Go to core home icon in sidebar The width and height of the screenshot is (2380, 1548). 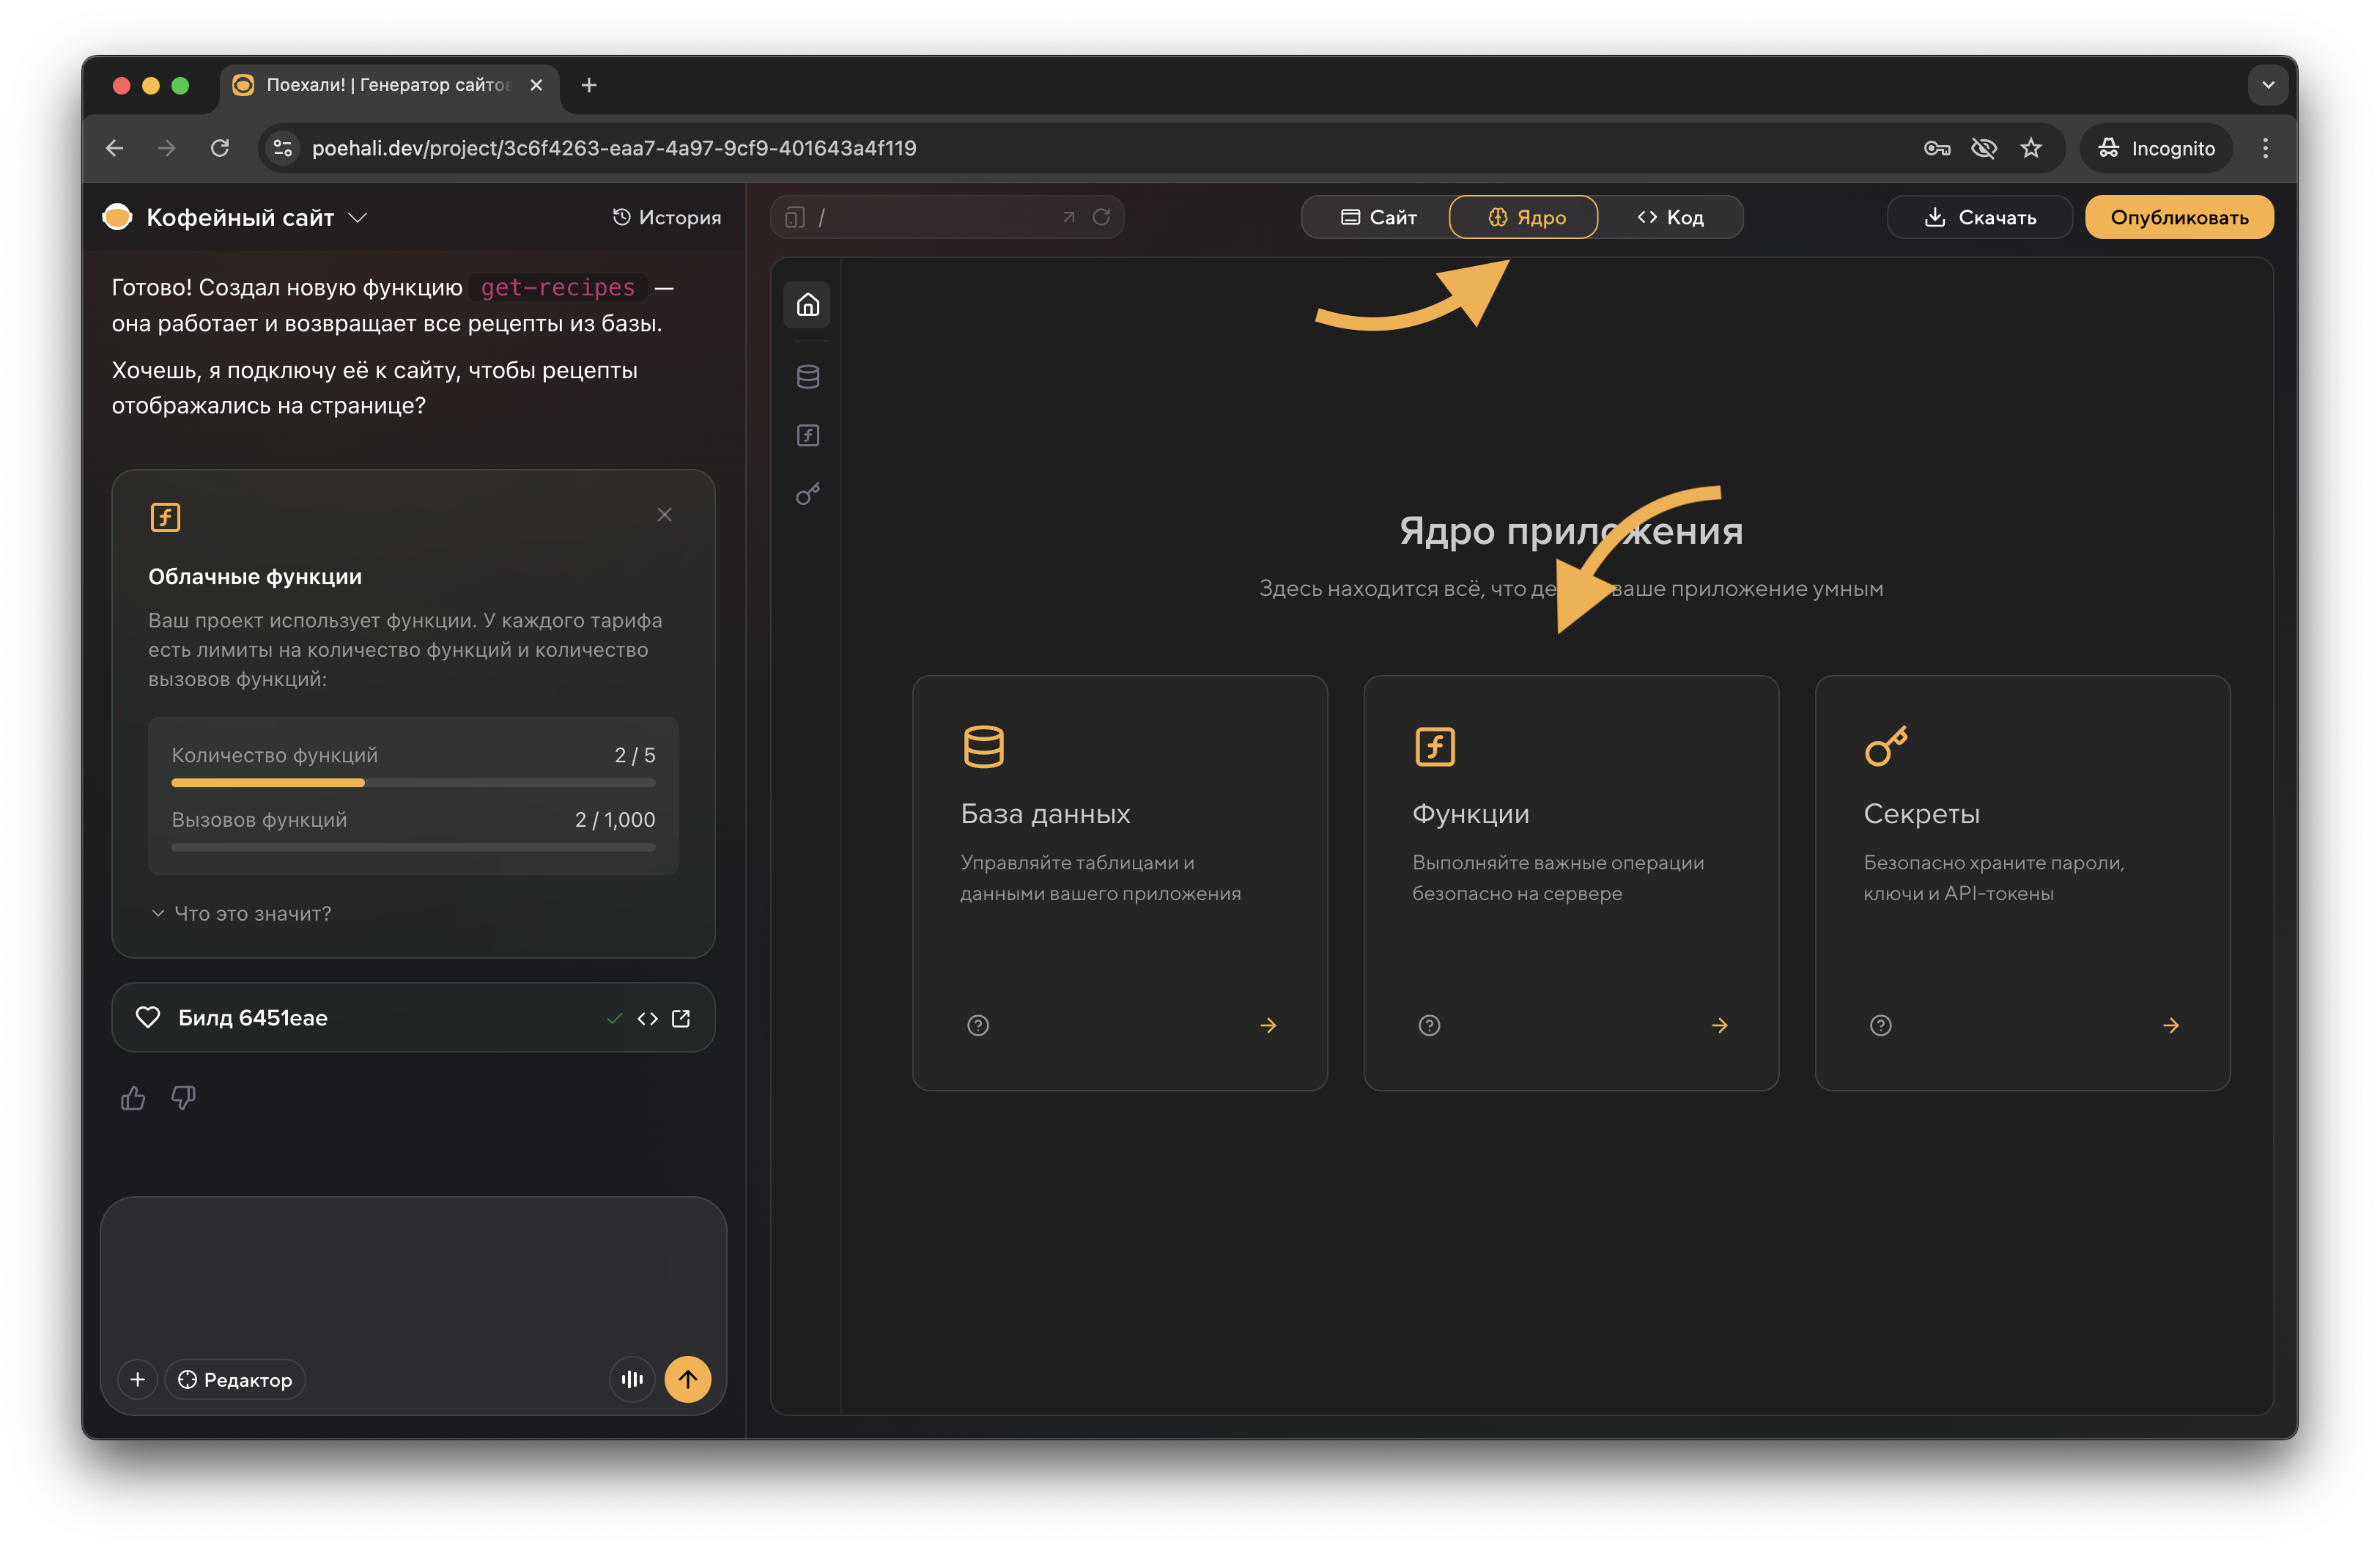[x=808, y=305]
